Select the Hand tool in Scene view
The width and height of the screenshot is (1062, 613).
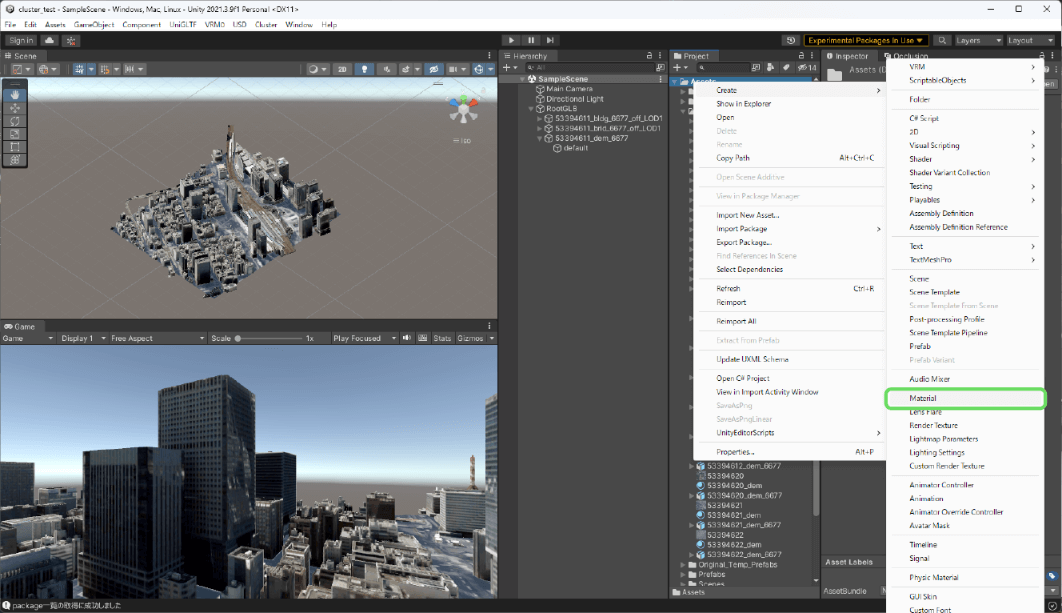(x=15, y=95)
